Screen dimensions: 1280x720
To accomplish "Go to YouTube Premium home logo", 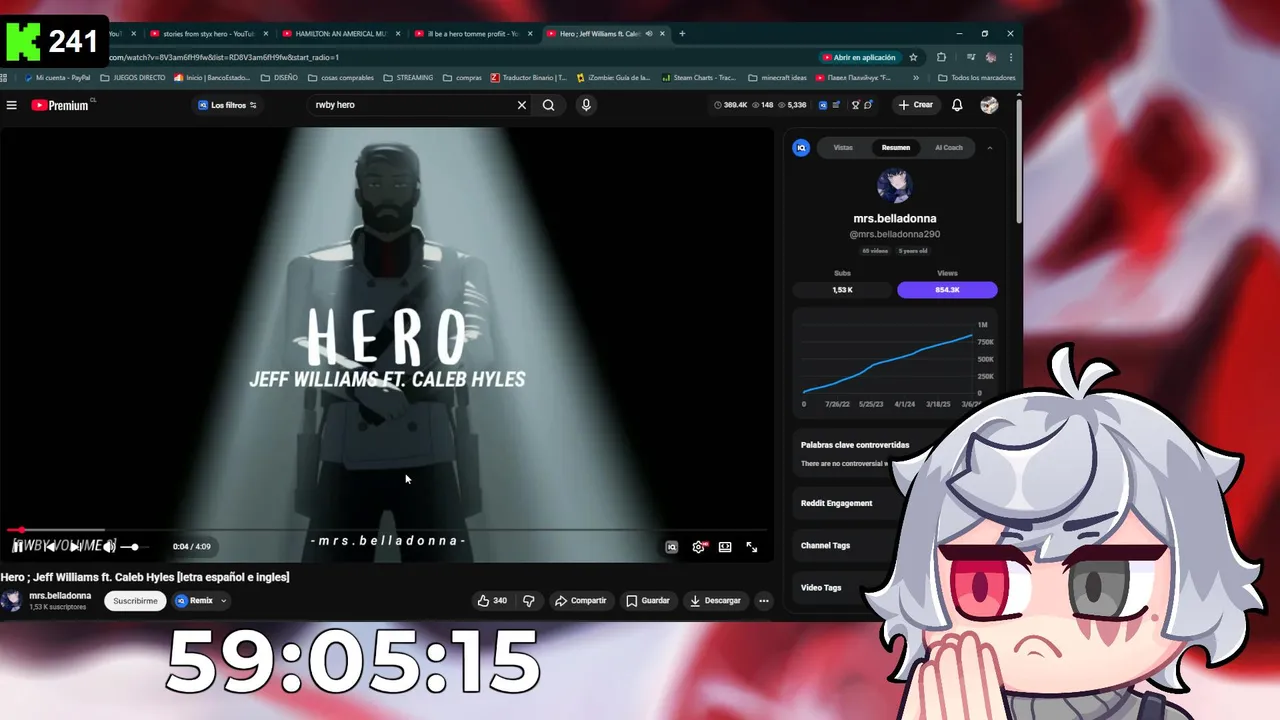I will [x=60, y=105].
